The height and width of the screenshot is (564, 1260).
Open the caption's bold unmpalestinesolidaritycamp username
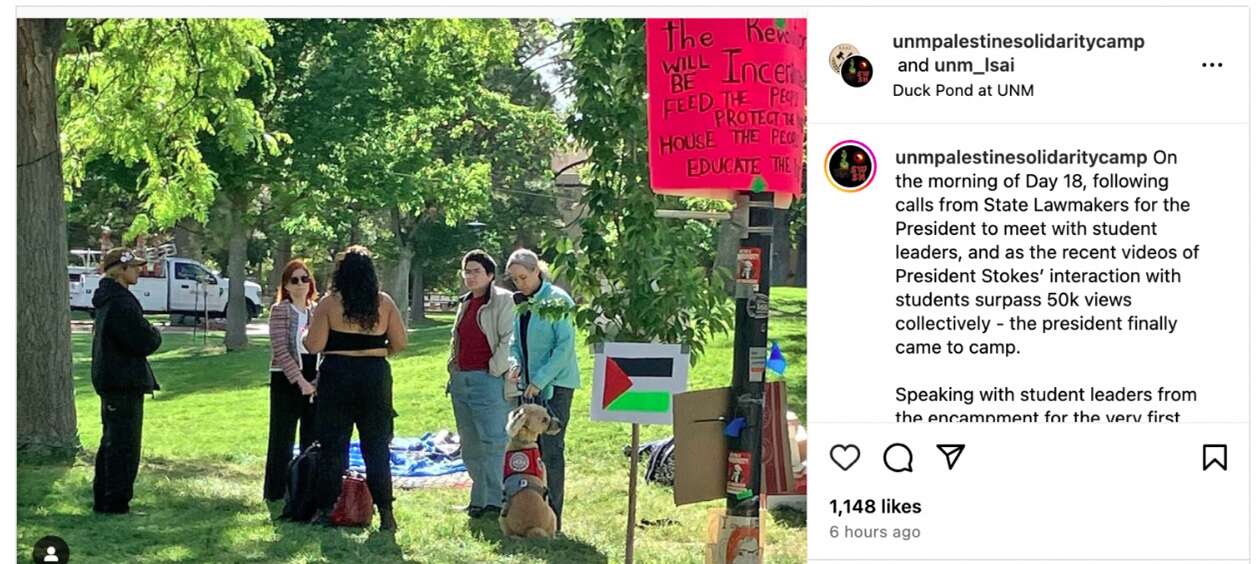pos(1021,157)
